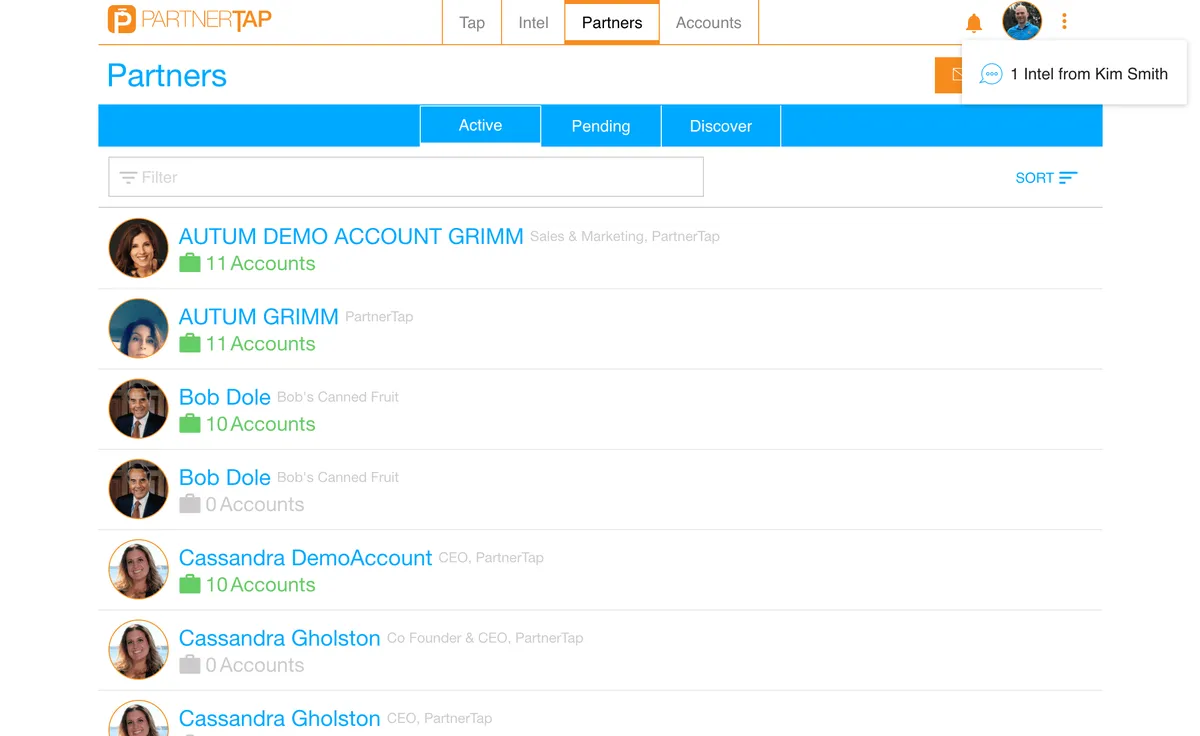View 11 Accounts of AUTUM DEMO ACCOUNT GRIMM
The image size is (1200, 736).
coord(260,264)
